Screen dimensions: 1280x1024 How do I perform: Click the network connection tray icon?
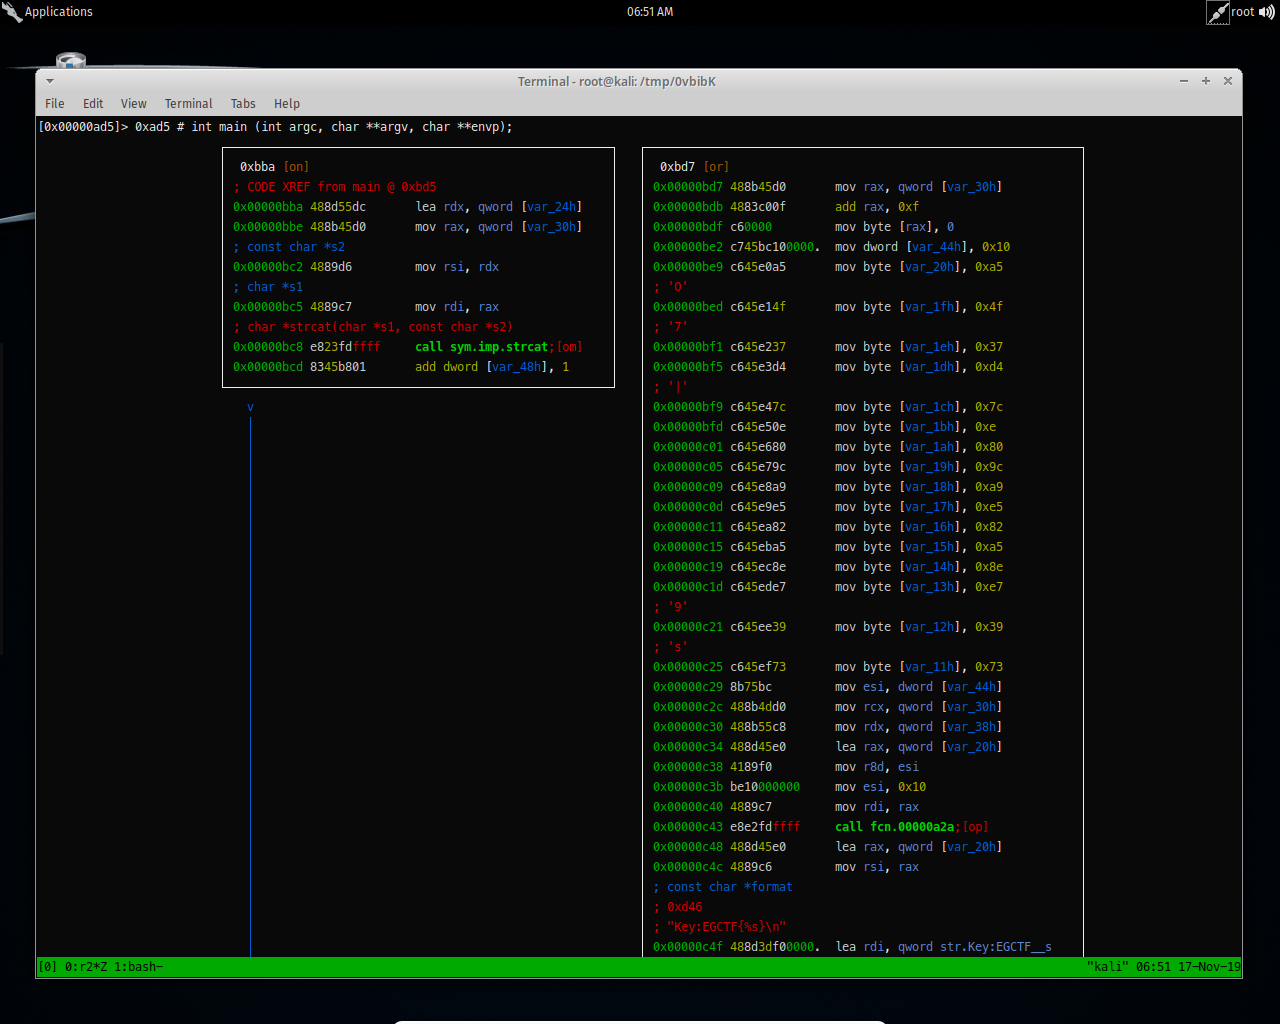pos(1217,12)
